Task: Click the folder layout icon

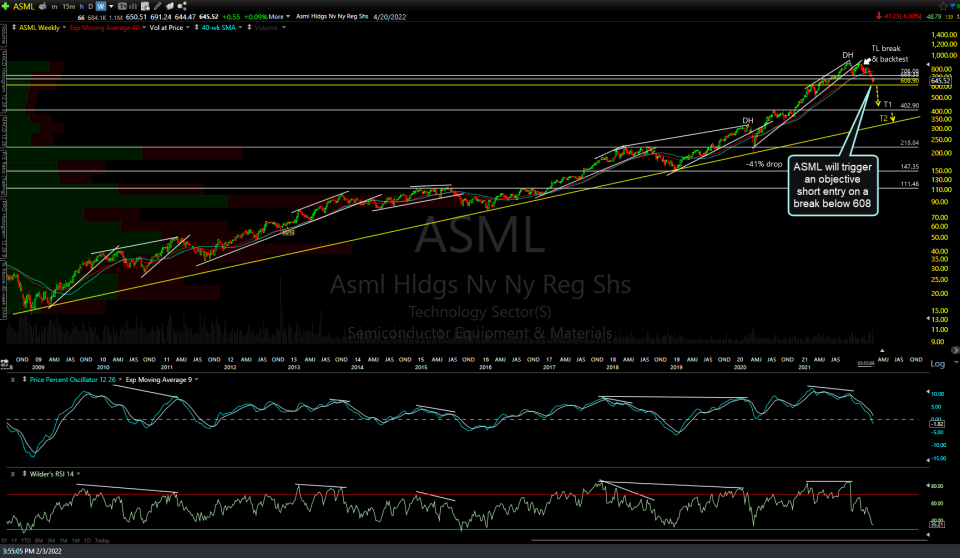Action: (170, 6)
